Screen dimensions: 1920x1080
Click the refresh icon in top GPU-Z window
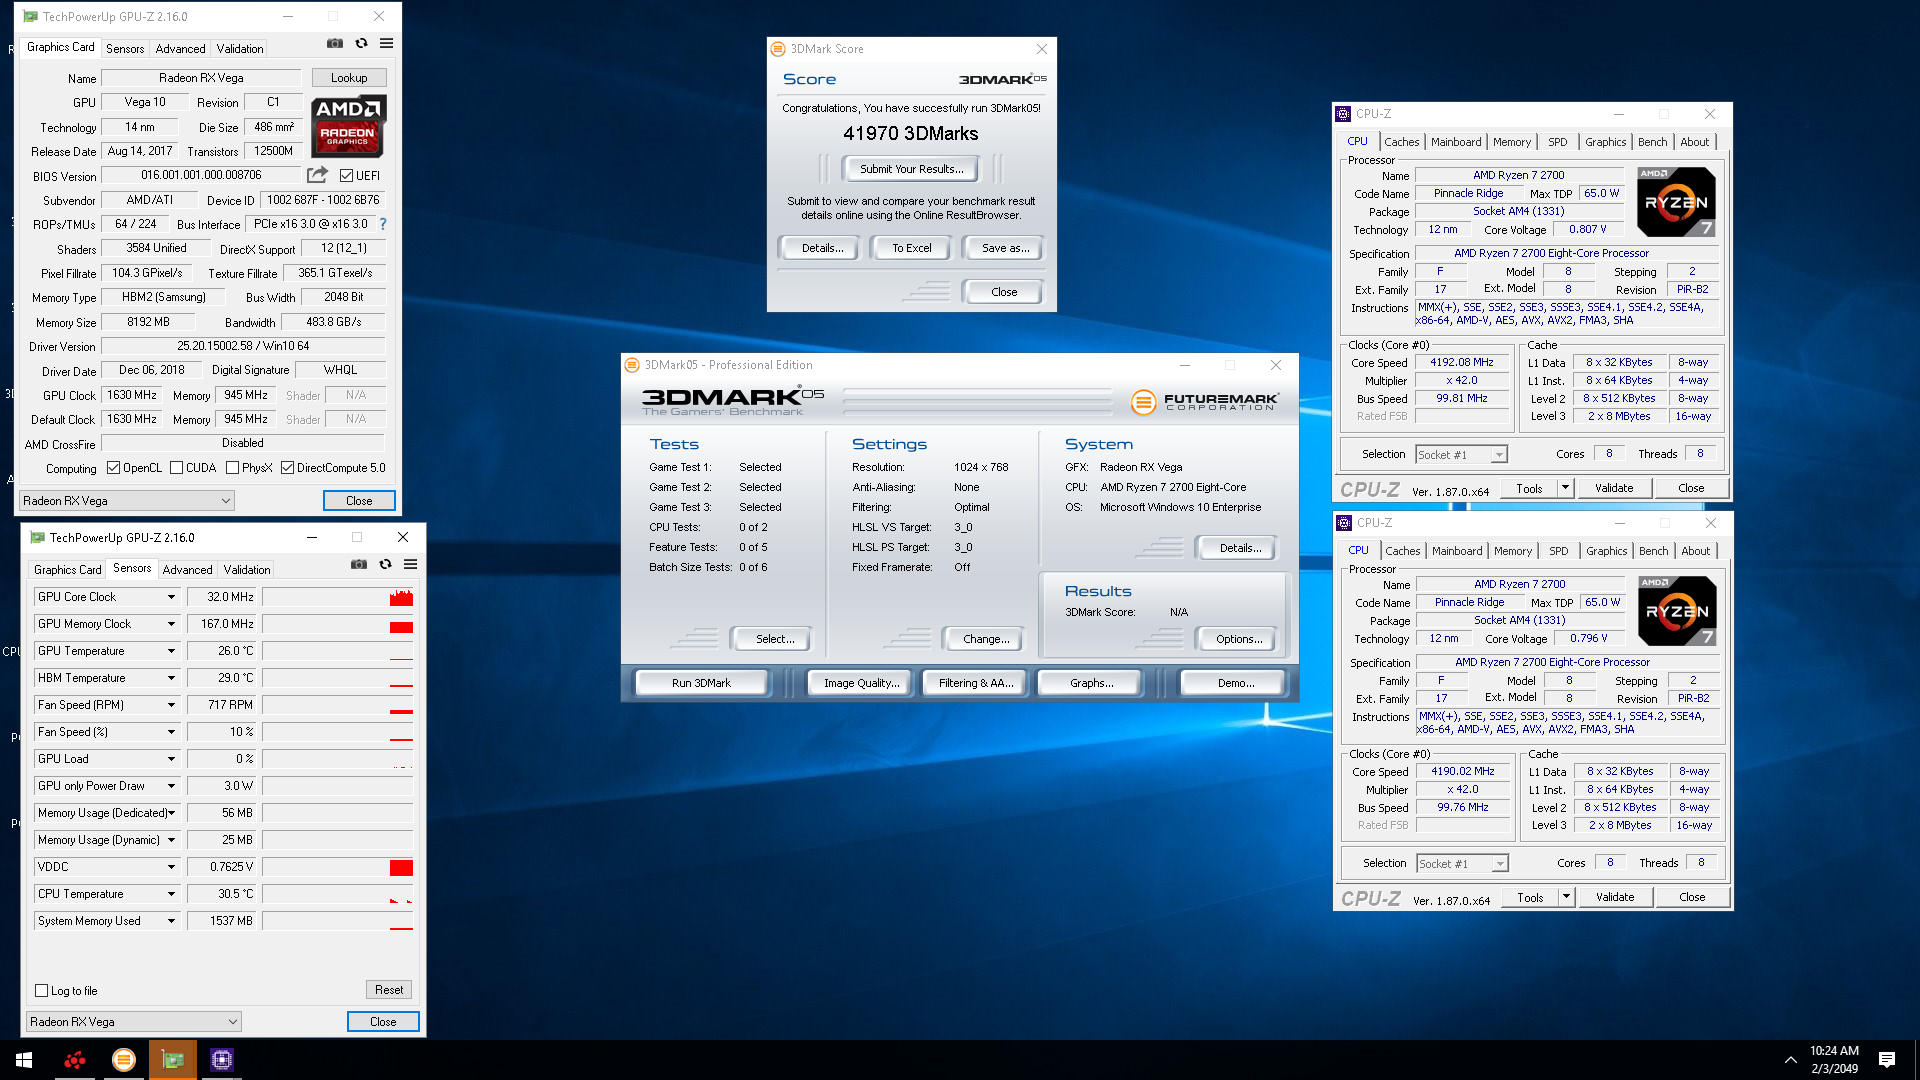(x=361, y=44)
